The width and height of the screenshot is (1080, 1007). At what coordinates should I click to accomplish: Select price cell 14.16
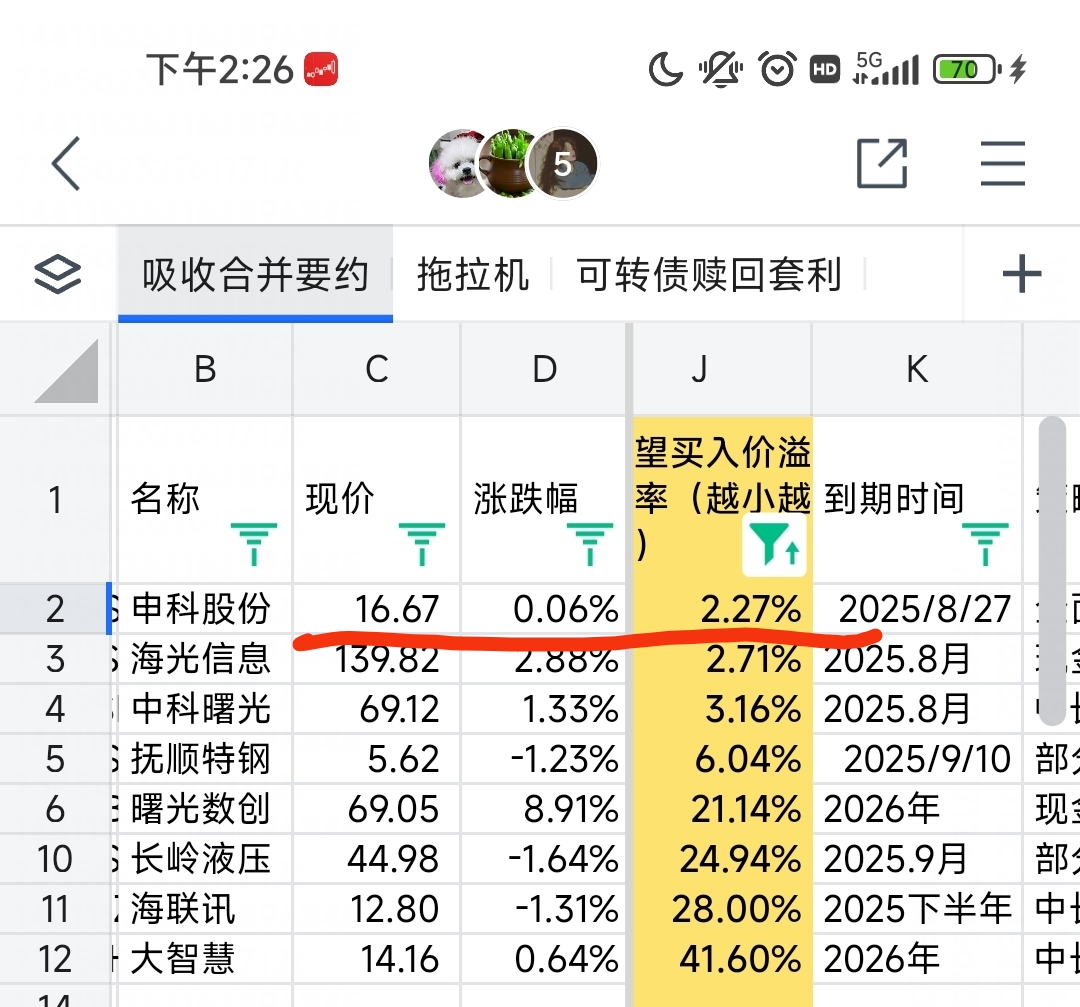click(377, 959)
